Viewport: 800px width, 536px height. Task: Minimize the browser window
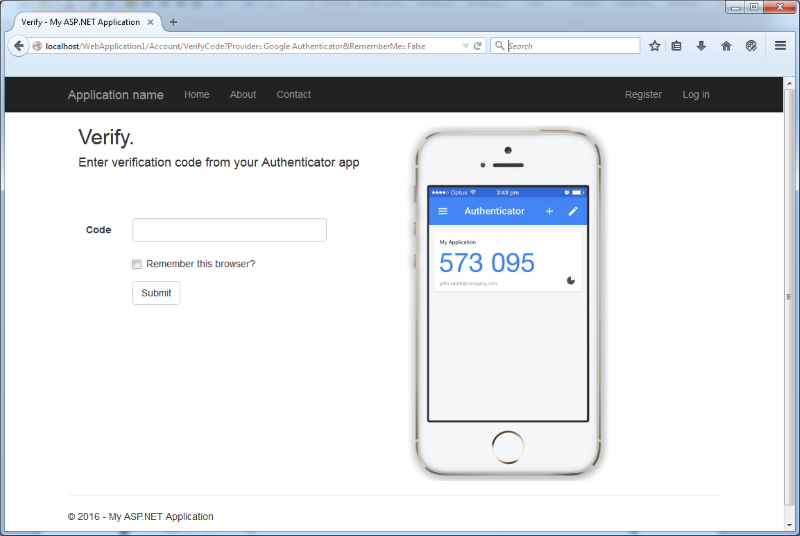pyautogui.click(x=735, y=7)
